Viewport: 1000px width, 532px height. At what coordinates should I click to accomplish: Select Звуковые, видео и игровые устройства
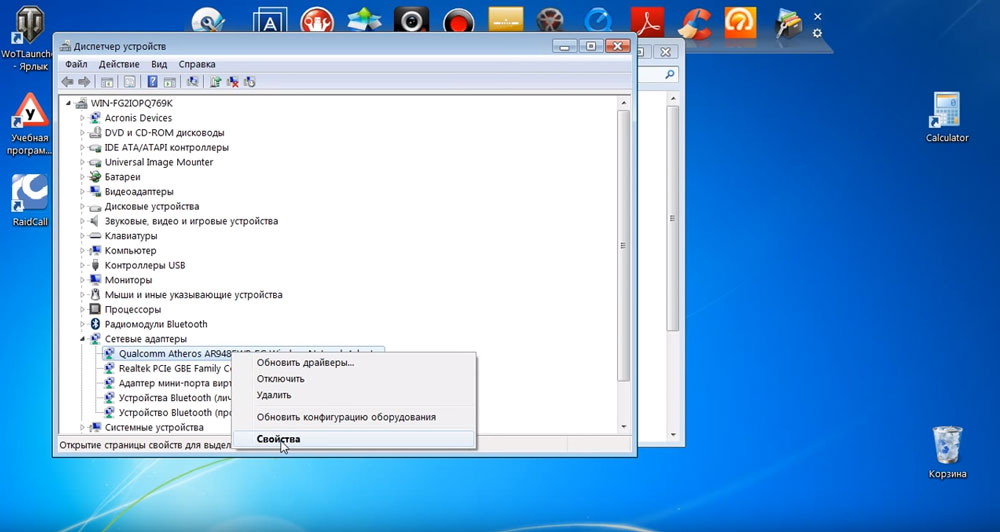[x=191, y=221]
